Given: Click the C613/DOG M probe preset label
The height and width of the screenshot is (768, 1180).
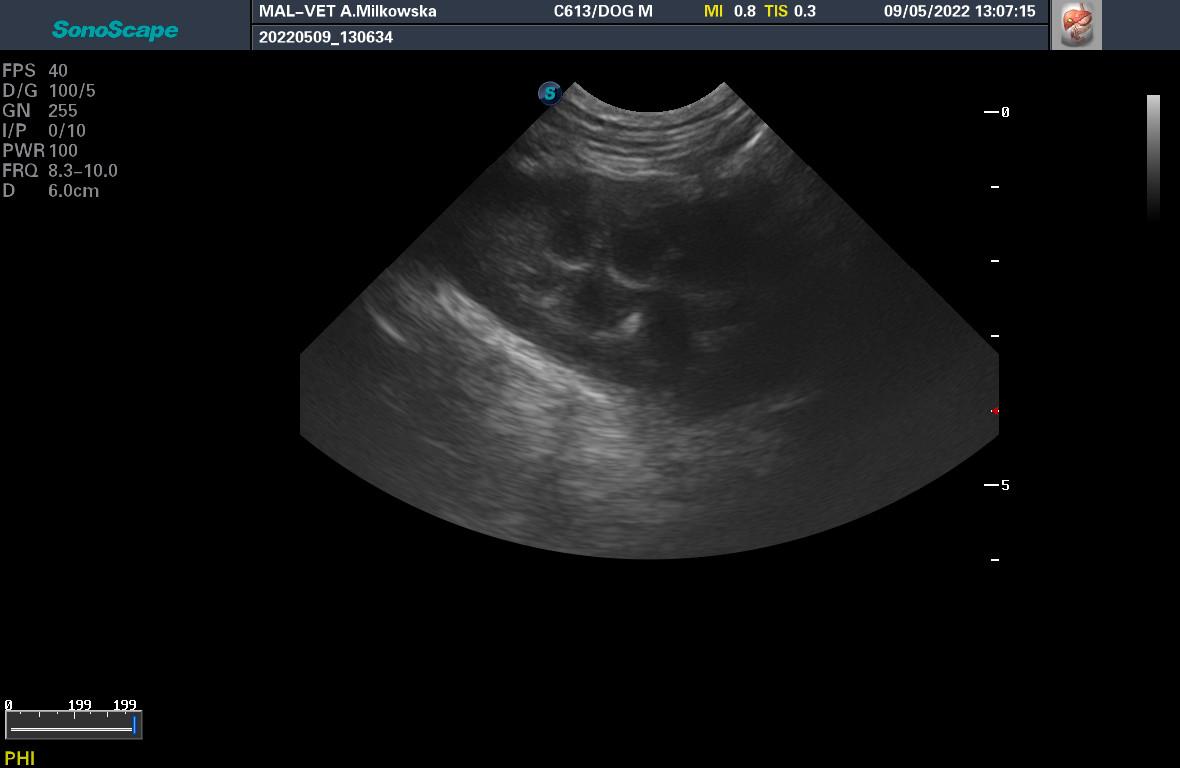Looking at the screenshot, I should tap(603, 12).
